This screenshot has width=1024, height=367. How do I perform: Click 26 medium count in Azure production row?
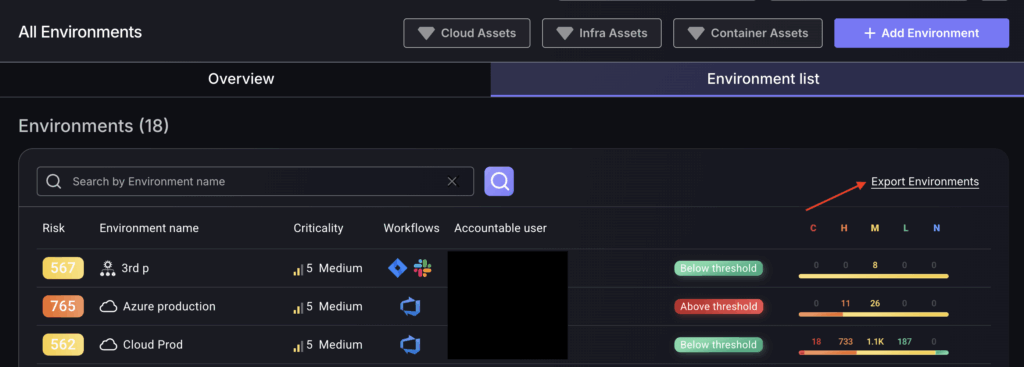click(x=874, y=303)
